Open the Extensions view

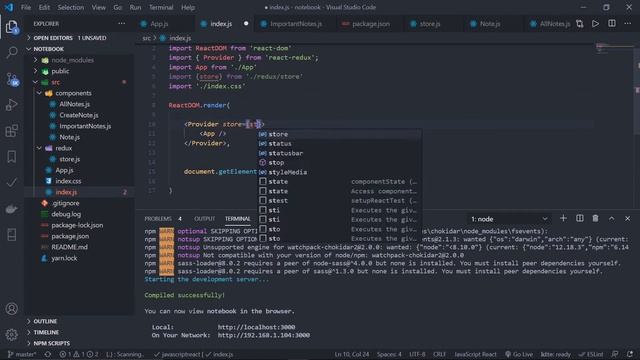tap(12, 131)
